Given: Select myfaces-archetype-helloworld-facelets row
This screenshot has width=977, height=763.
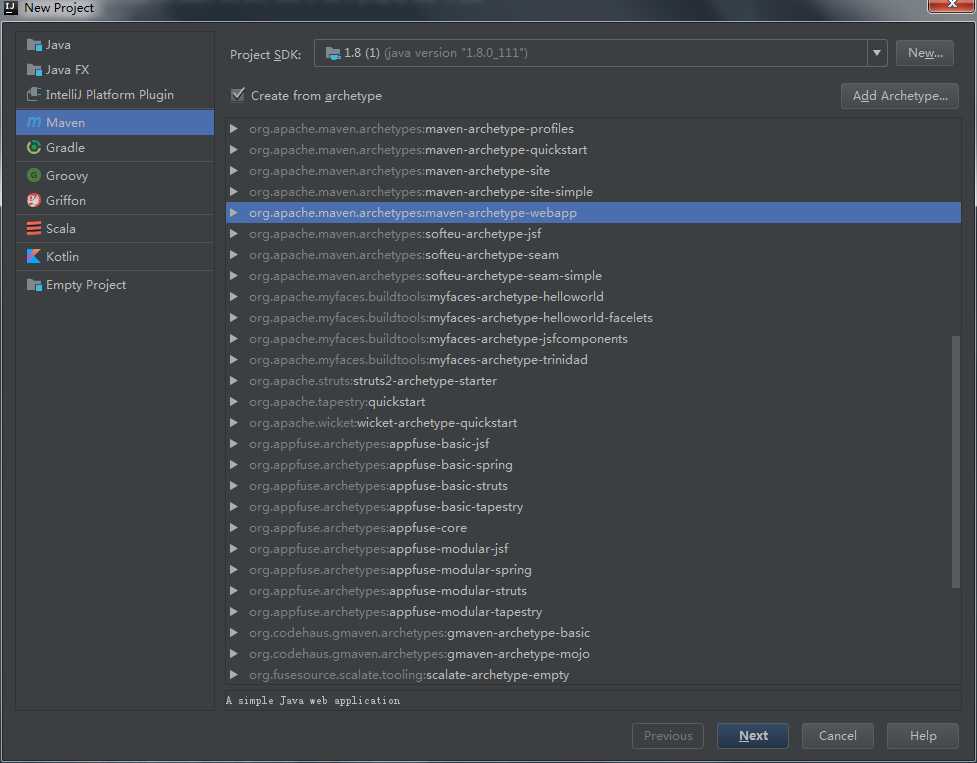Looking at the screenshot, I should (x=593, y=318).
